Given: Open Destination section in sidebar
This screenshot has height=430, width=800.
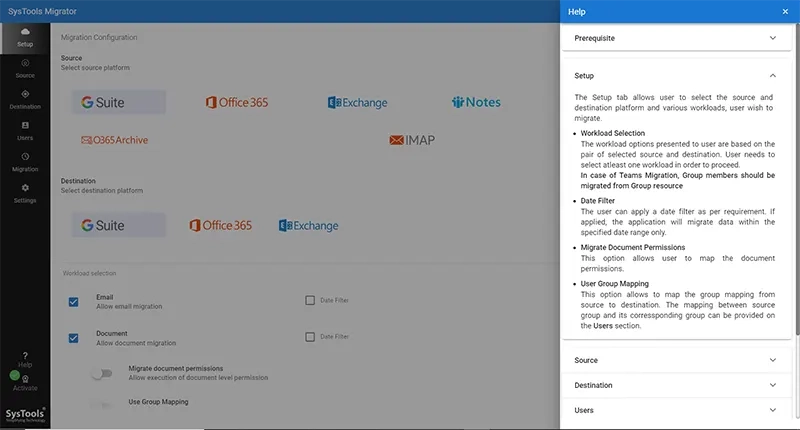Looking at the screenshot, I should [x=25, y=98].
